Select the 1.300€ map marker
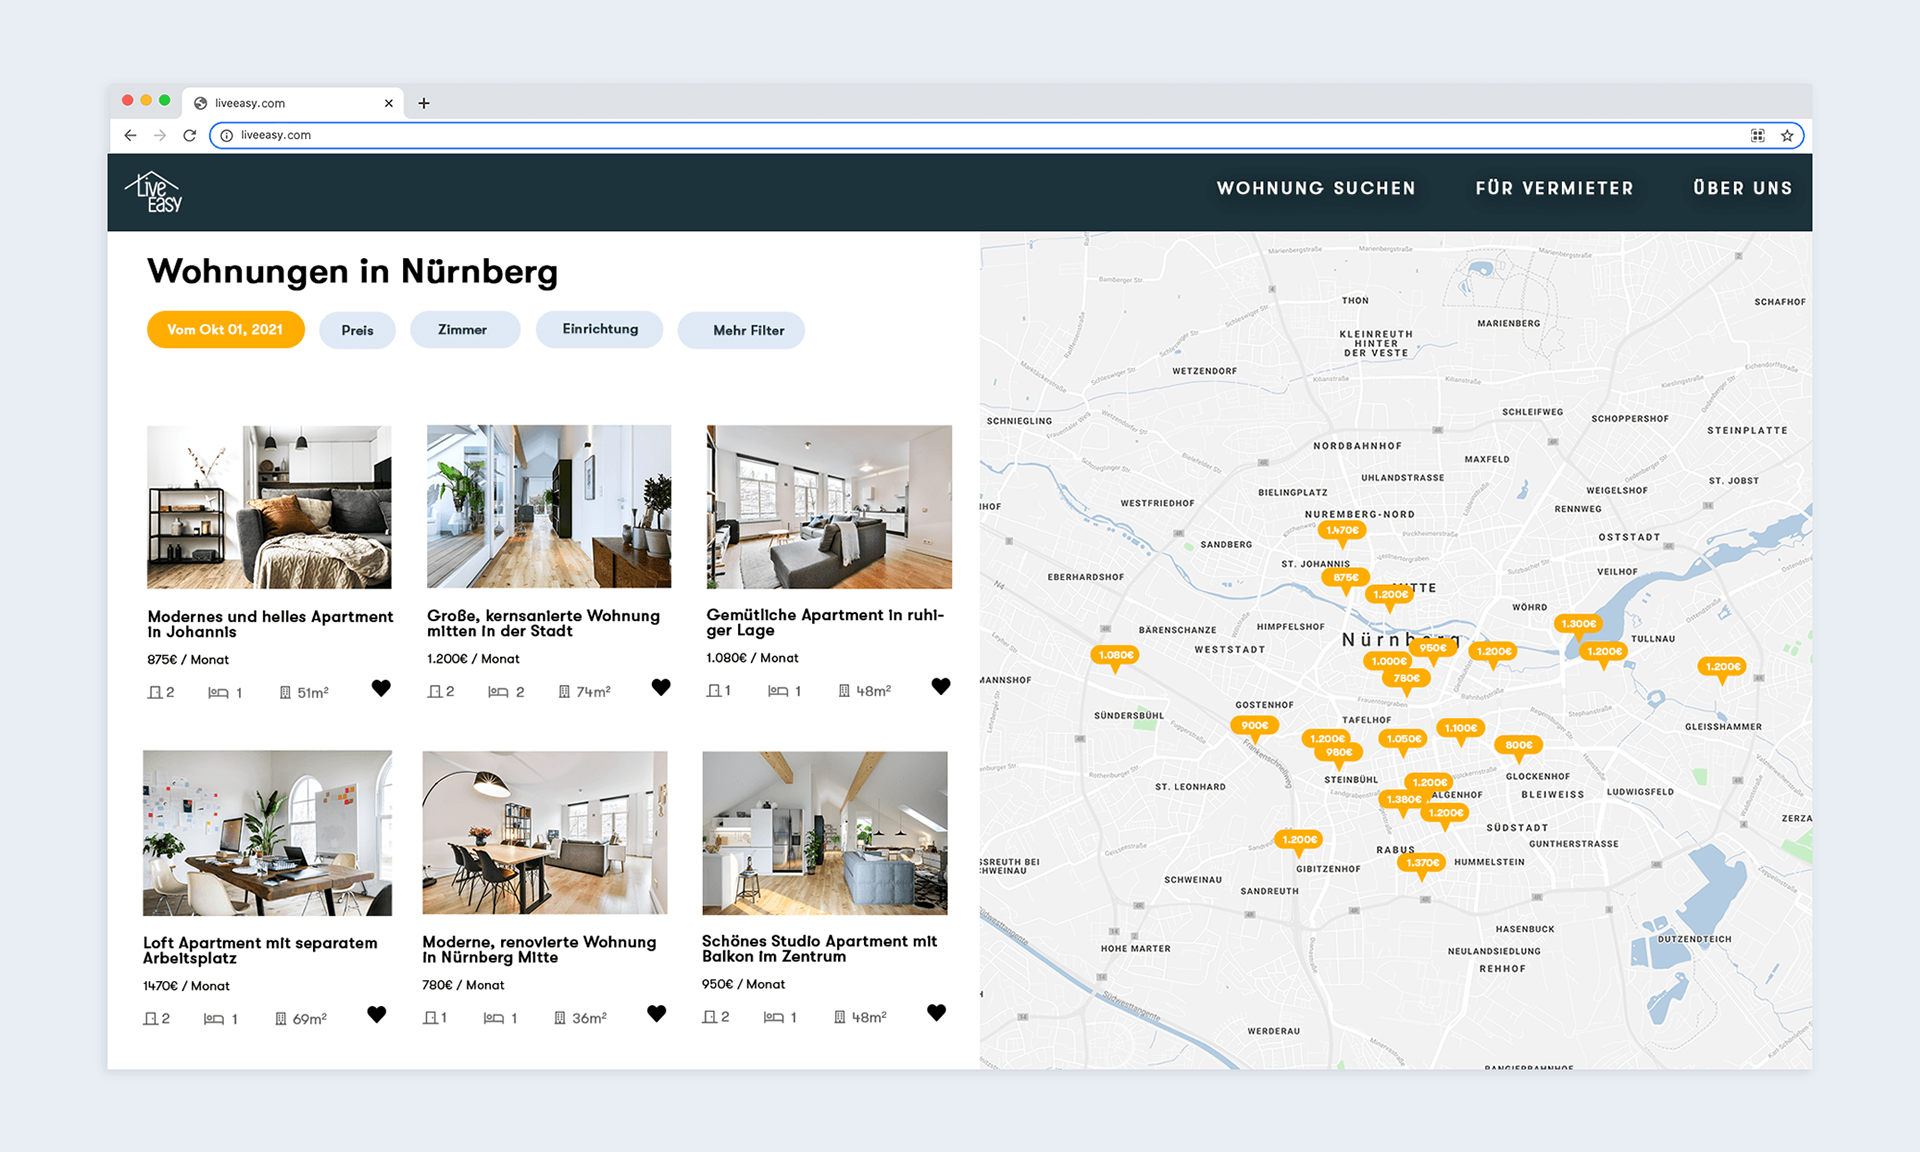The width and height of the screenshot is (1920, 1152). [x=1579, y=624]
